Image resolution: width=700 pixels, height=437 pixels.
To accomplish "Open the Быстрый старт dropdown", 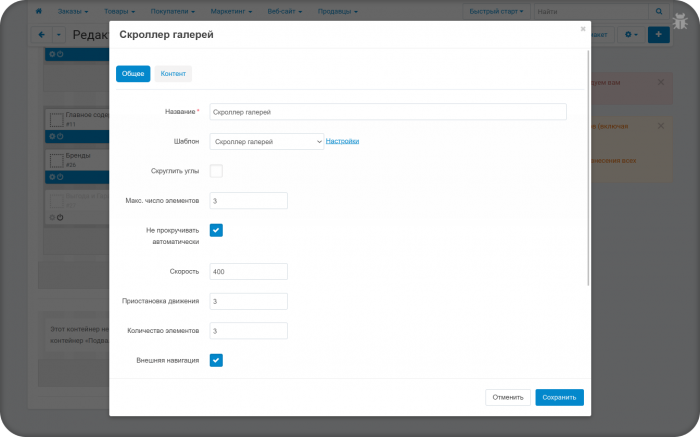I will (496, 12).
